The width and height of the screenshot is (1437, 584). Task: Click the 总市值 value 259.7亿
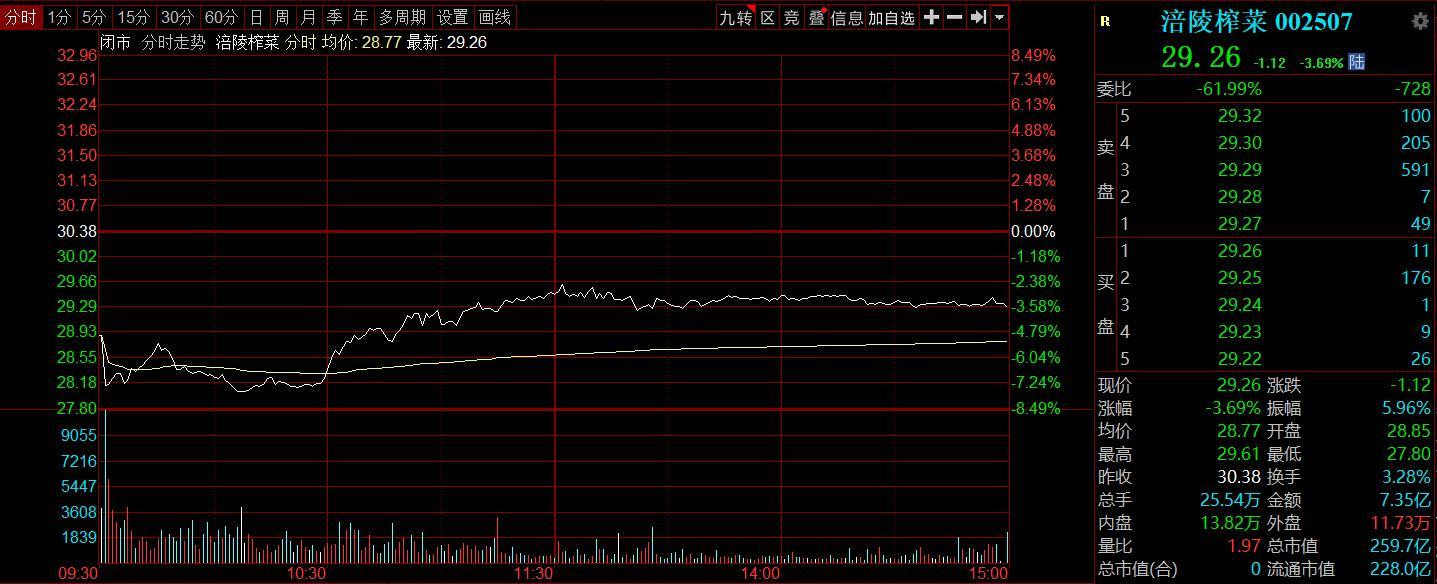tap(1400, 546)
